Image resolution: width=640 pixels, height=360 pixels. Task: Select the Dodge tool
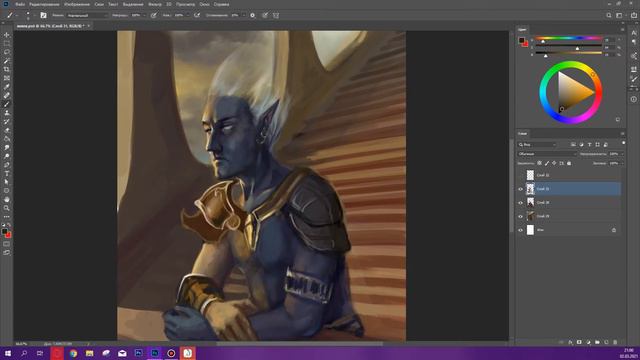coord(7,156)
